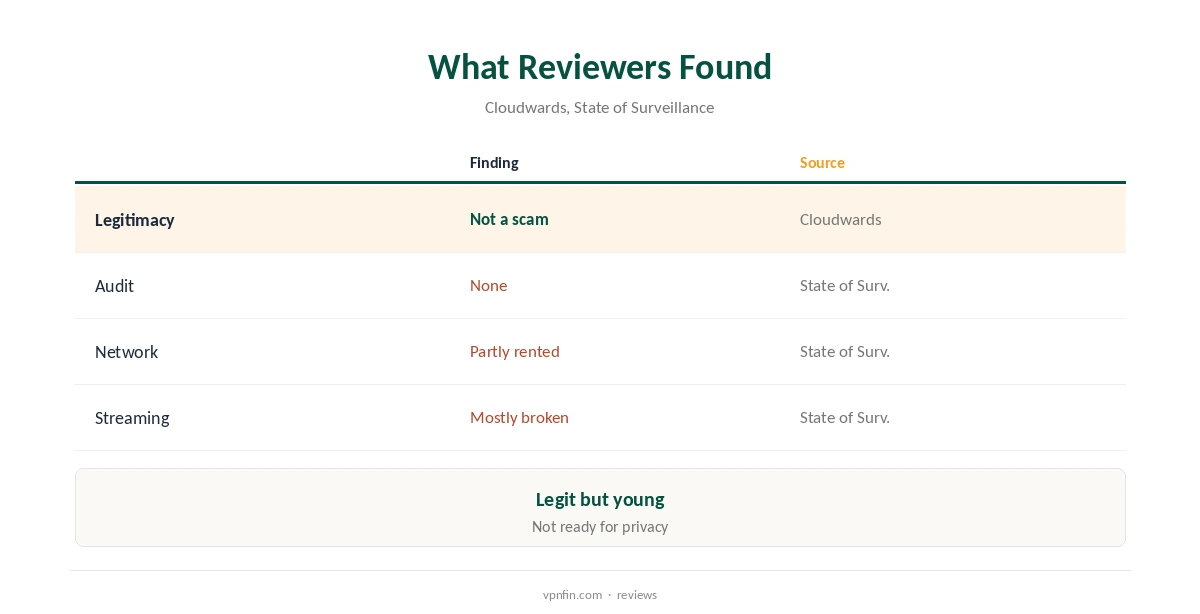1200x614 pixels.
Task: Click the 'Mostly broken' finding
Action: point(519,417)
